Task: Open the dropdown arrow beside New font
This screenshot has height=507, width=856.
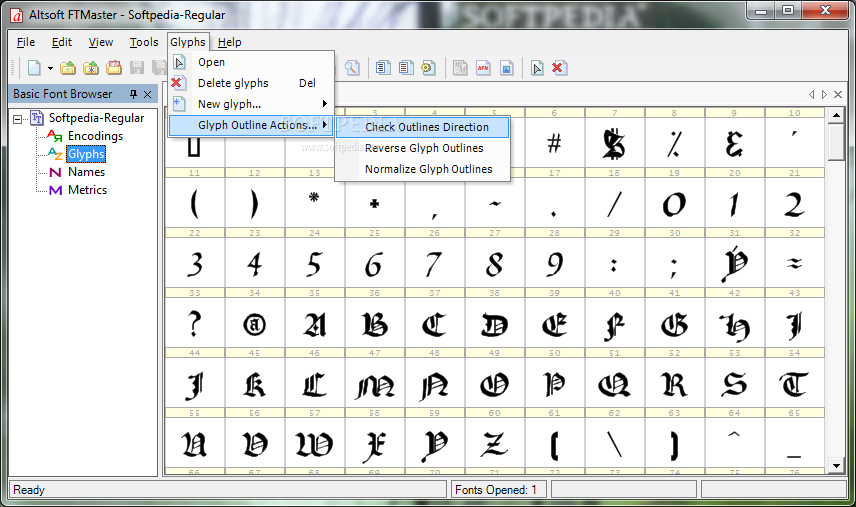Action: pyautogui.click(x=50, y=68)
